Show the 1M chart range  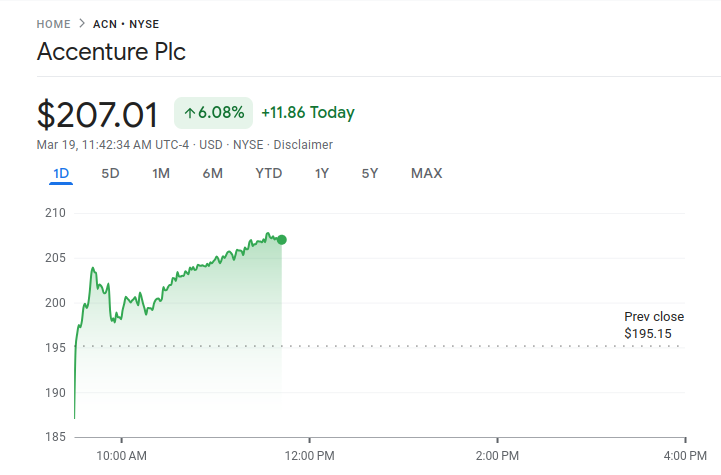(x=161, y=173)
